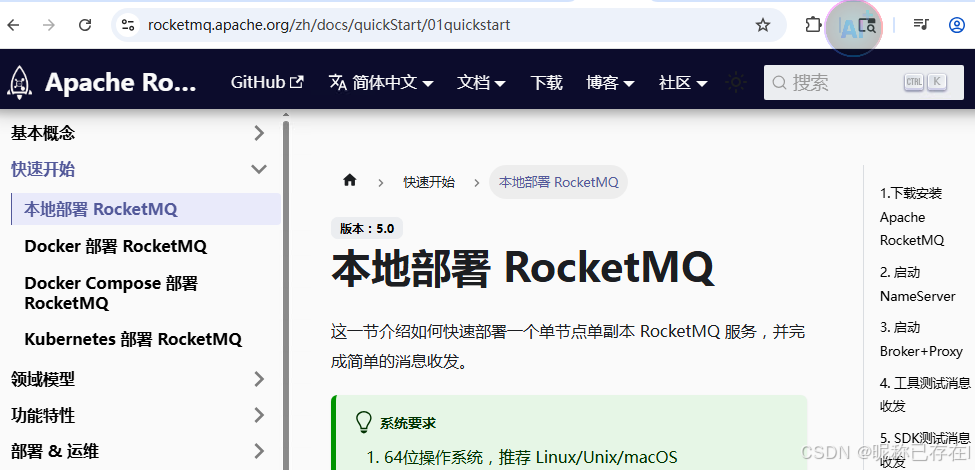Jump to 4. 工具测试消息收发 section
The image size is (975, 470).
pos(925,394)
